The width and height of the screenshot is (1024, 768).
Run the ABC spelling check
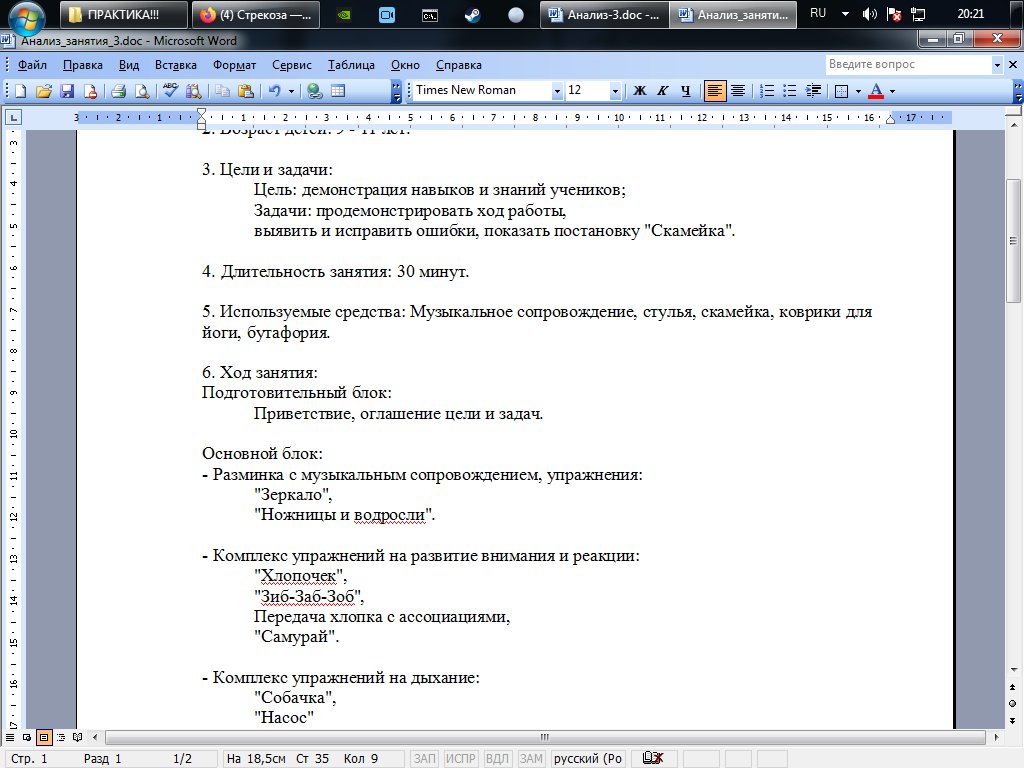(170, 91)
